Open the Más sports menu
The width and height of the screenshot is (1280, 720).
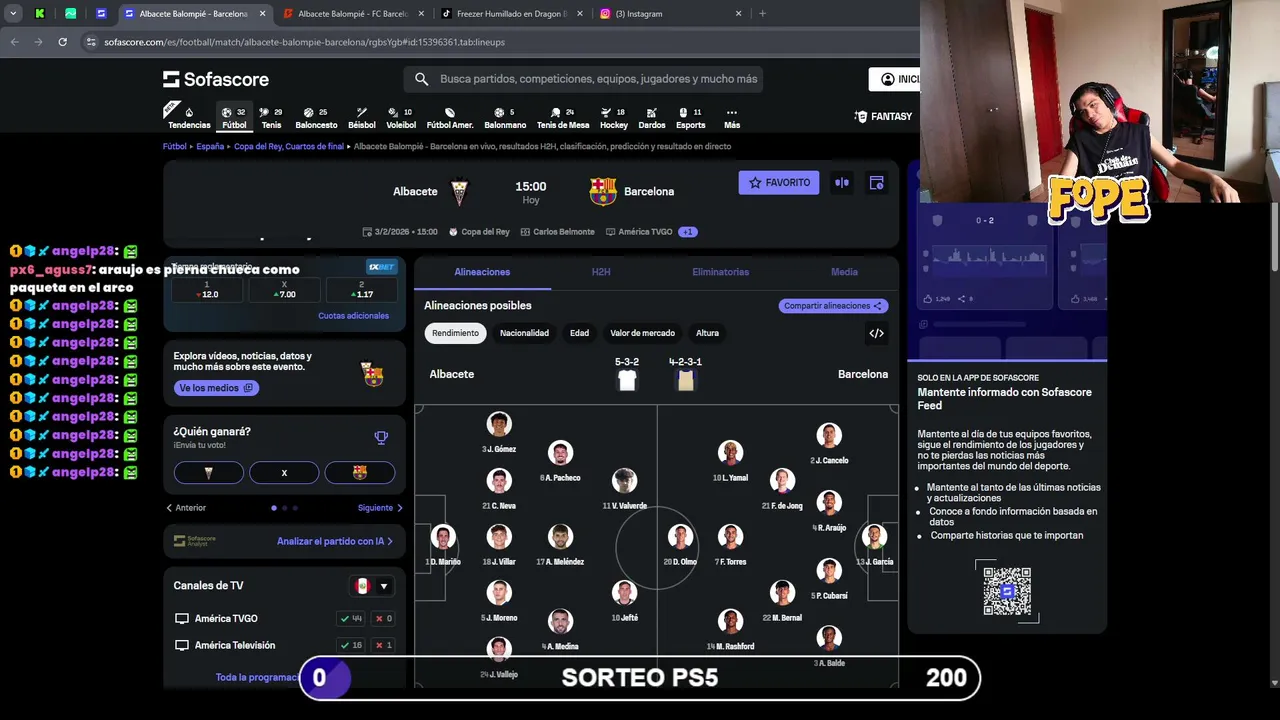[732, 118]
